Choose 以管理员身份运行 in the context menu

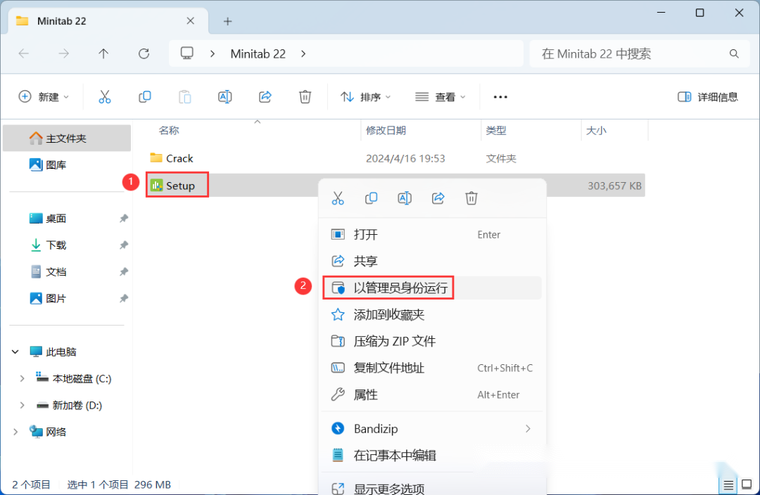pos(432,288)
